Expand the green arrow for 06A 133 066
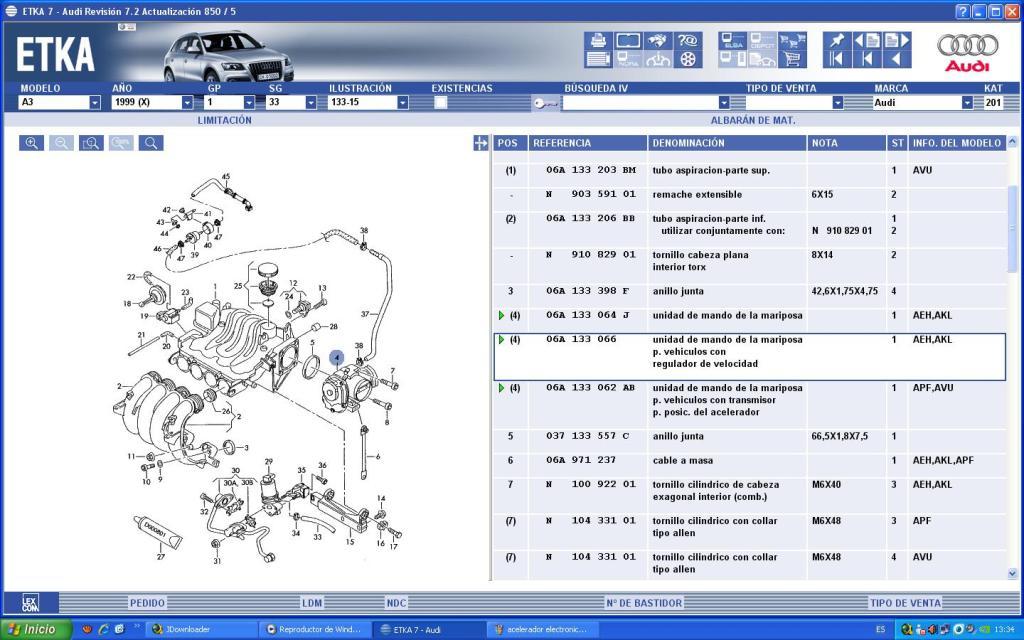This screenshot has width=1024, height=640. click(501, 340)
